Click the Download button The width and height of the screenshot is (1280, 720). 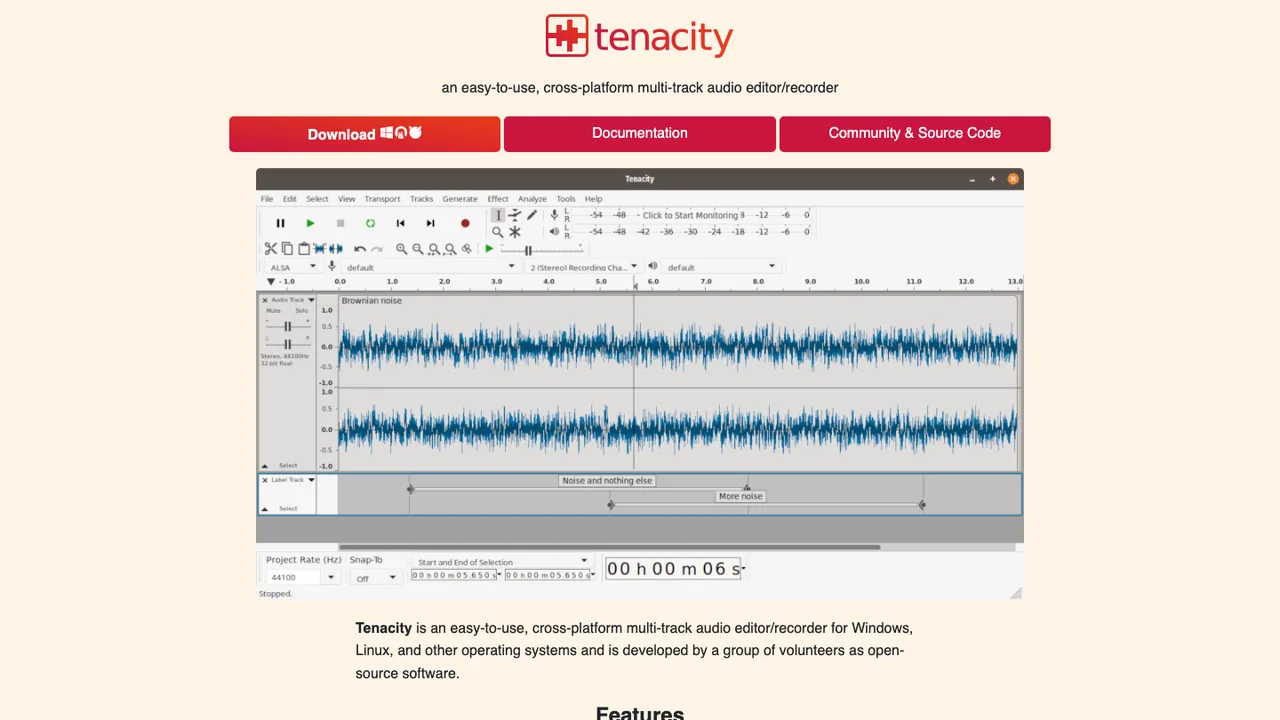[x=364, y=134]
